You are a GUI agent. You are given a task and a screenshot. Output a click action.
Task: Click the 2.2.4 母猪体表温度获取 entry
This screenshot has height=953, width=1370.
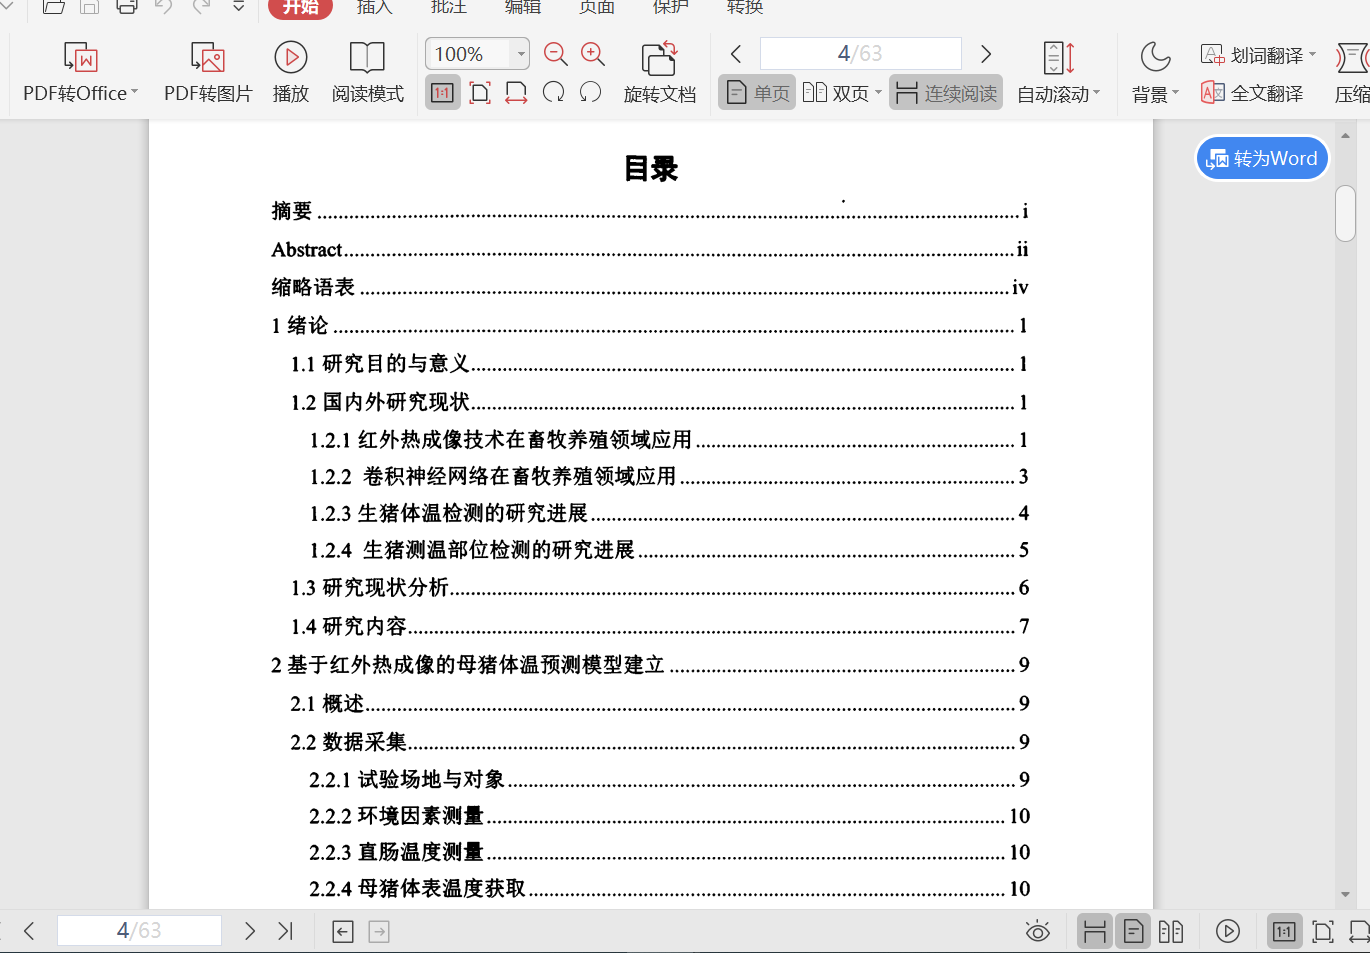(669, 888)
